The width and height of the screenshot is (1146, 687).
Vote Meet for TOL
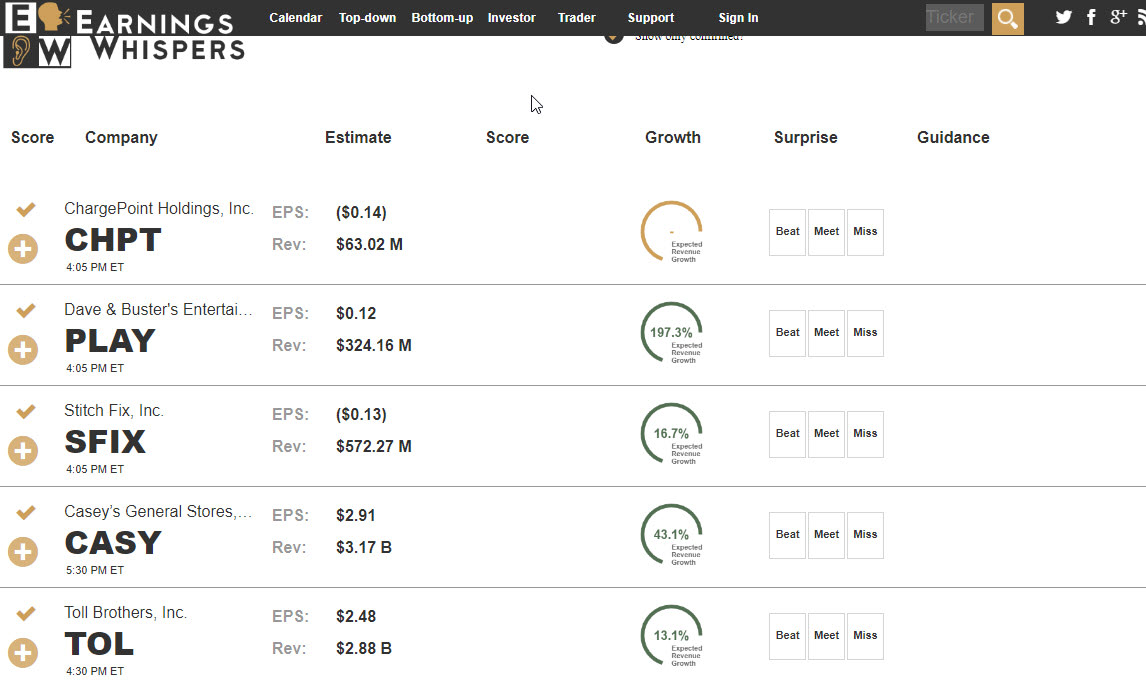[827, 636]
